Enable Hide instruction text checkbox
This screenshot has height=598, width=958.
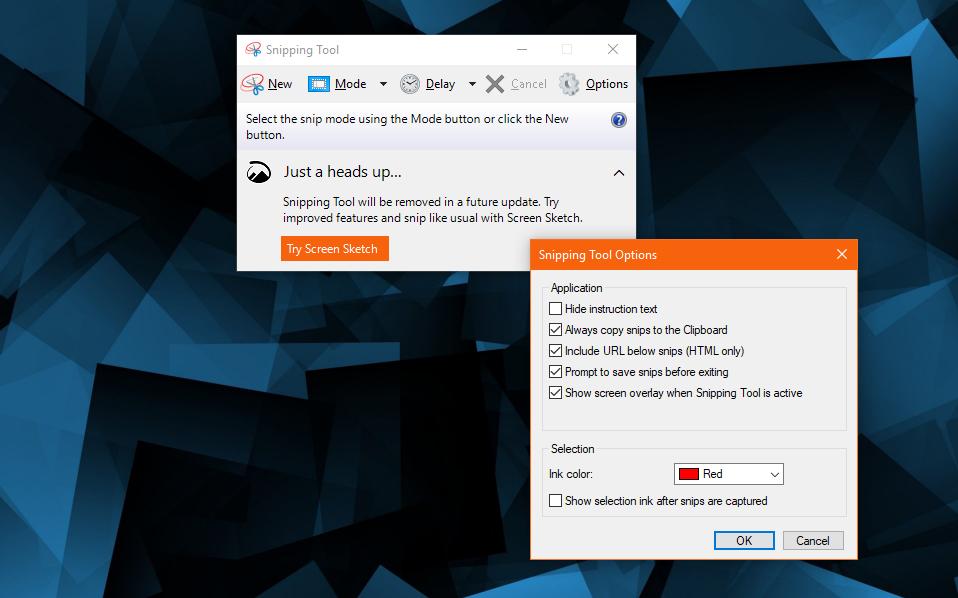(555, 309)
